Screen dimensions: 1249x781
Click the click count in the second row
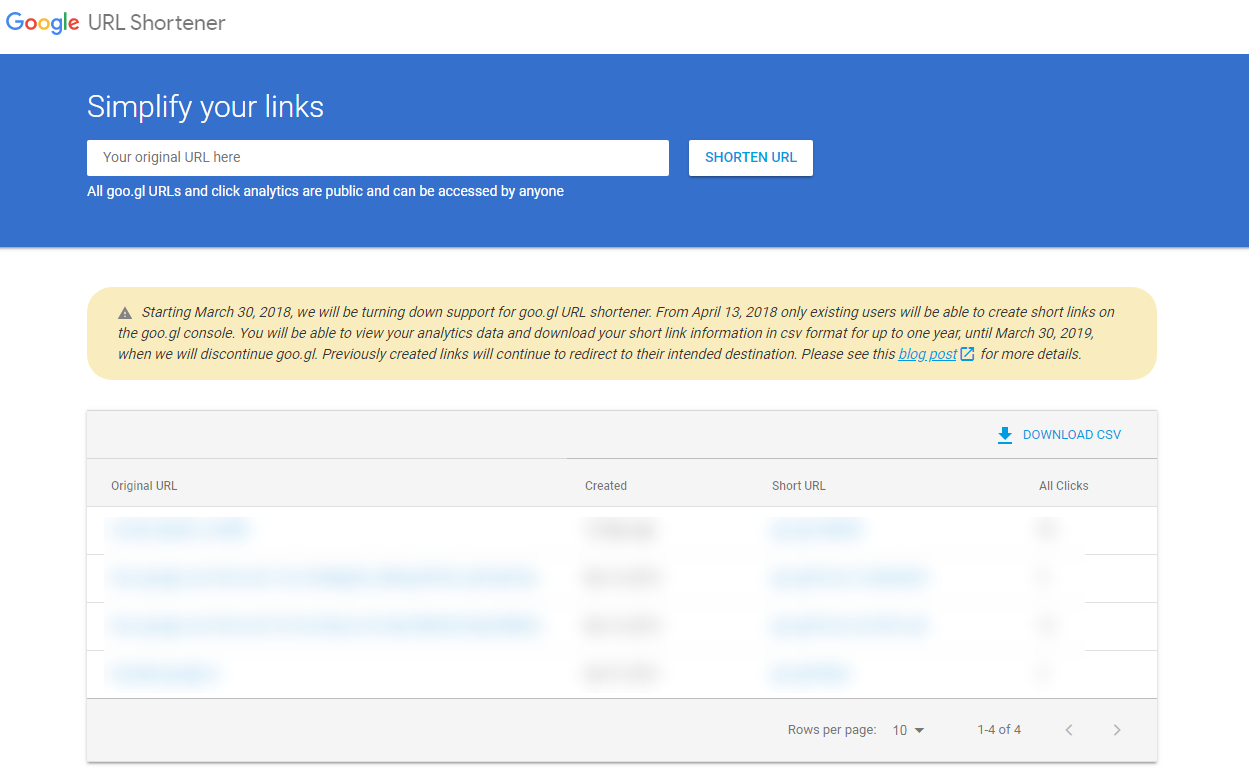(x=1044, y=578)
